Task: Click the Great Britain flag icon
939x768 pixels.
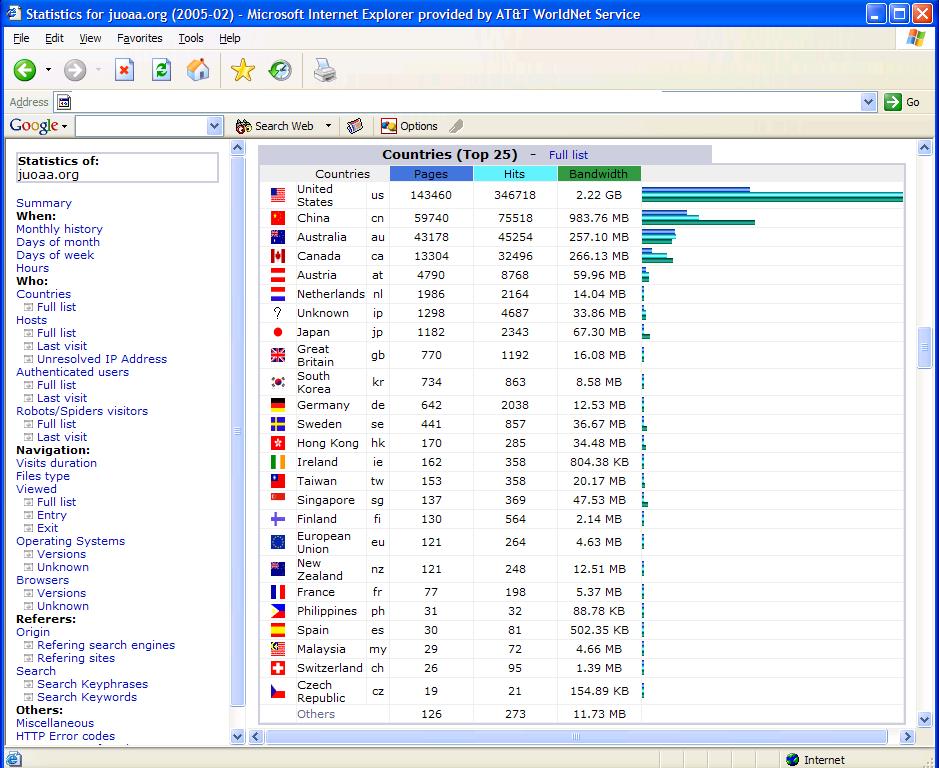Action: (x=278, y=355)
